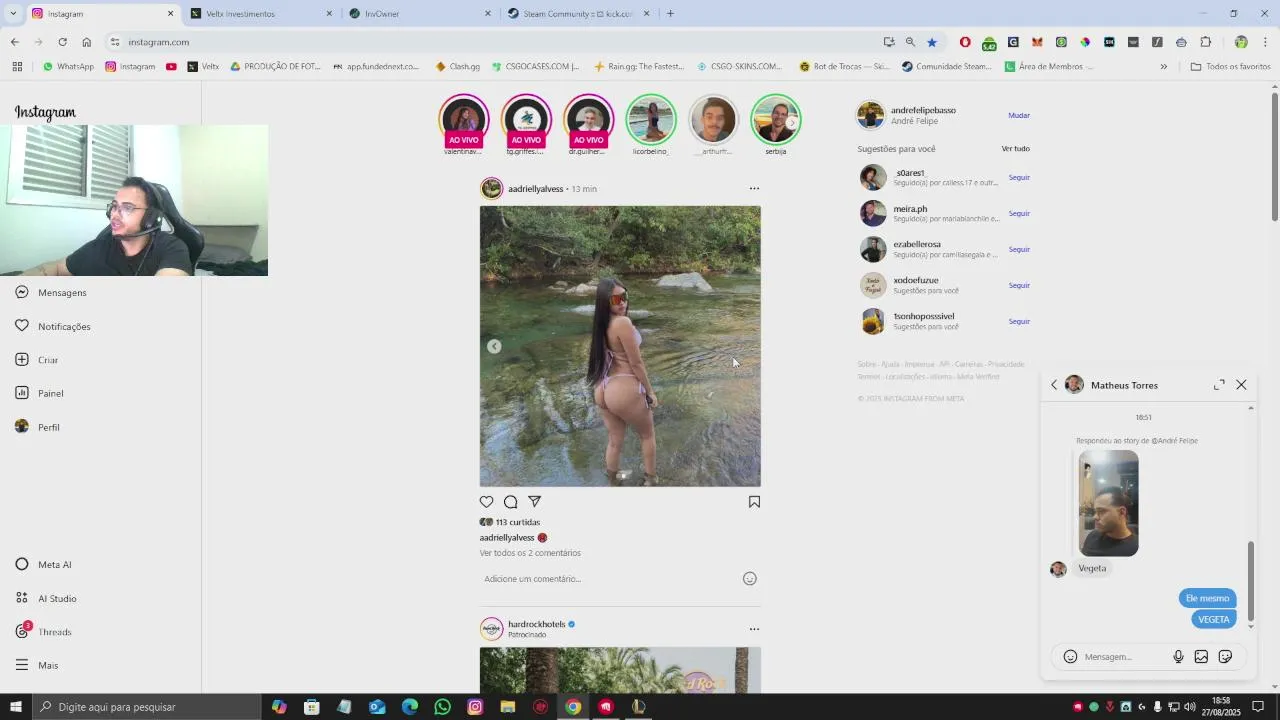
Task: Share post using paper plane icon
Action: pos(535,502)
